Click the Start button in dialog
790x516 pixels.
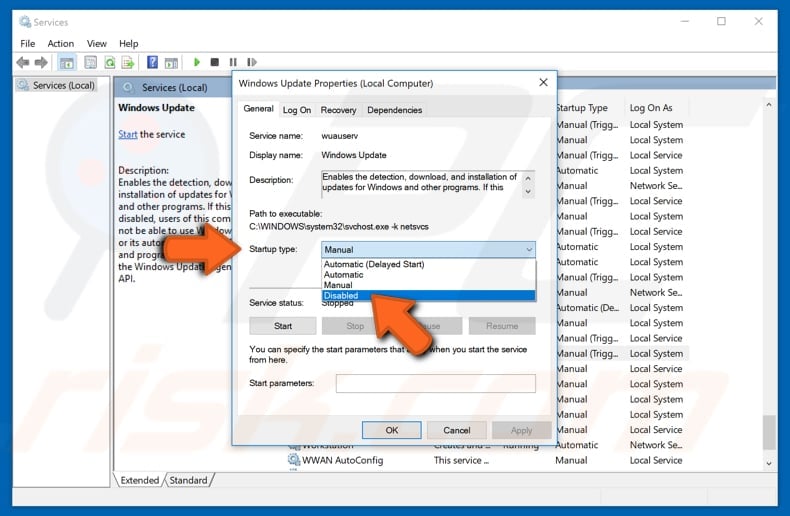point(283,326)
